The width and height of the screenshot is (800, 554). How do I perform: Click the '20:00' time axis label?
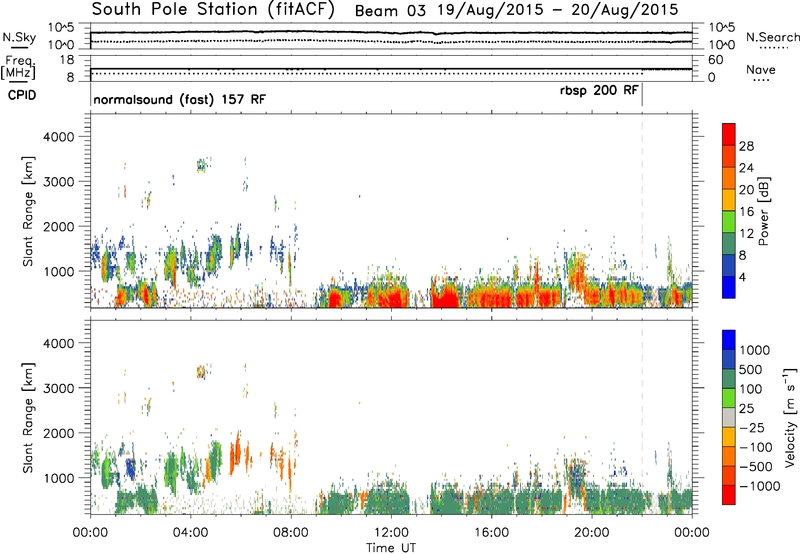click(591, 533)
